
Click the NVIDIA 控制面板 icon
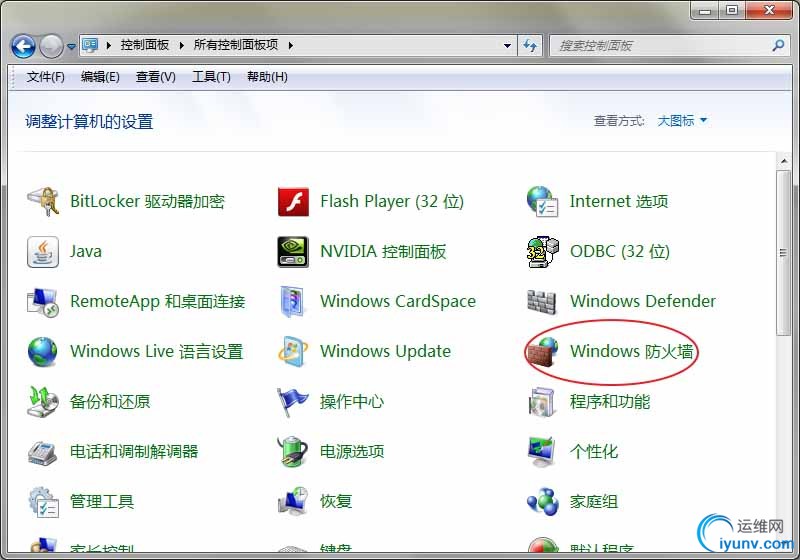[293, 251]
